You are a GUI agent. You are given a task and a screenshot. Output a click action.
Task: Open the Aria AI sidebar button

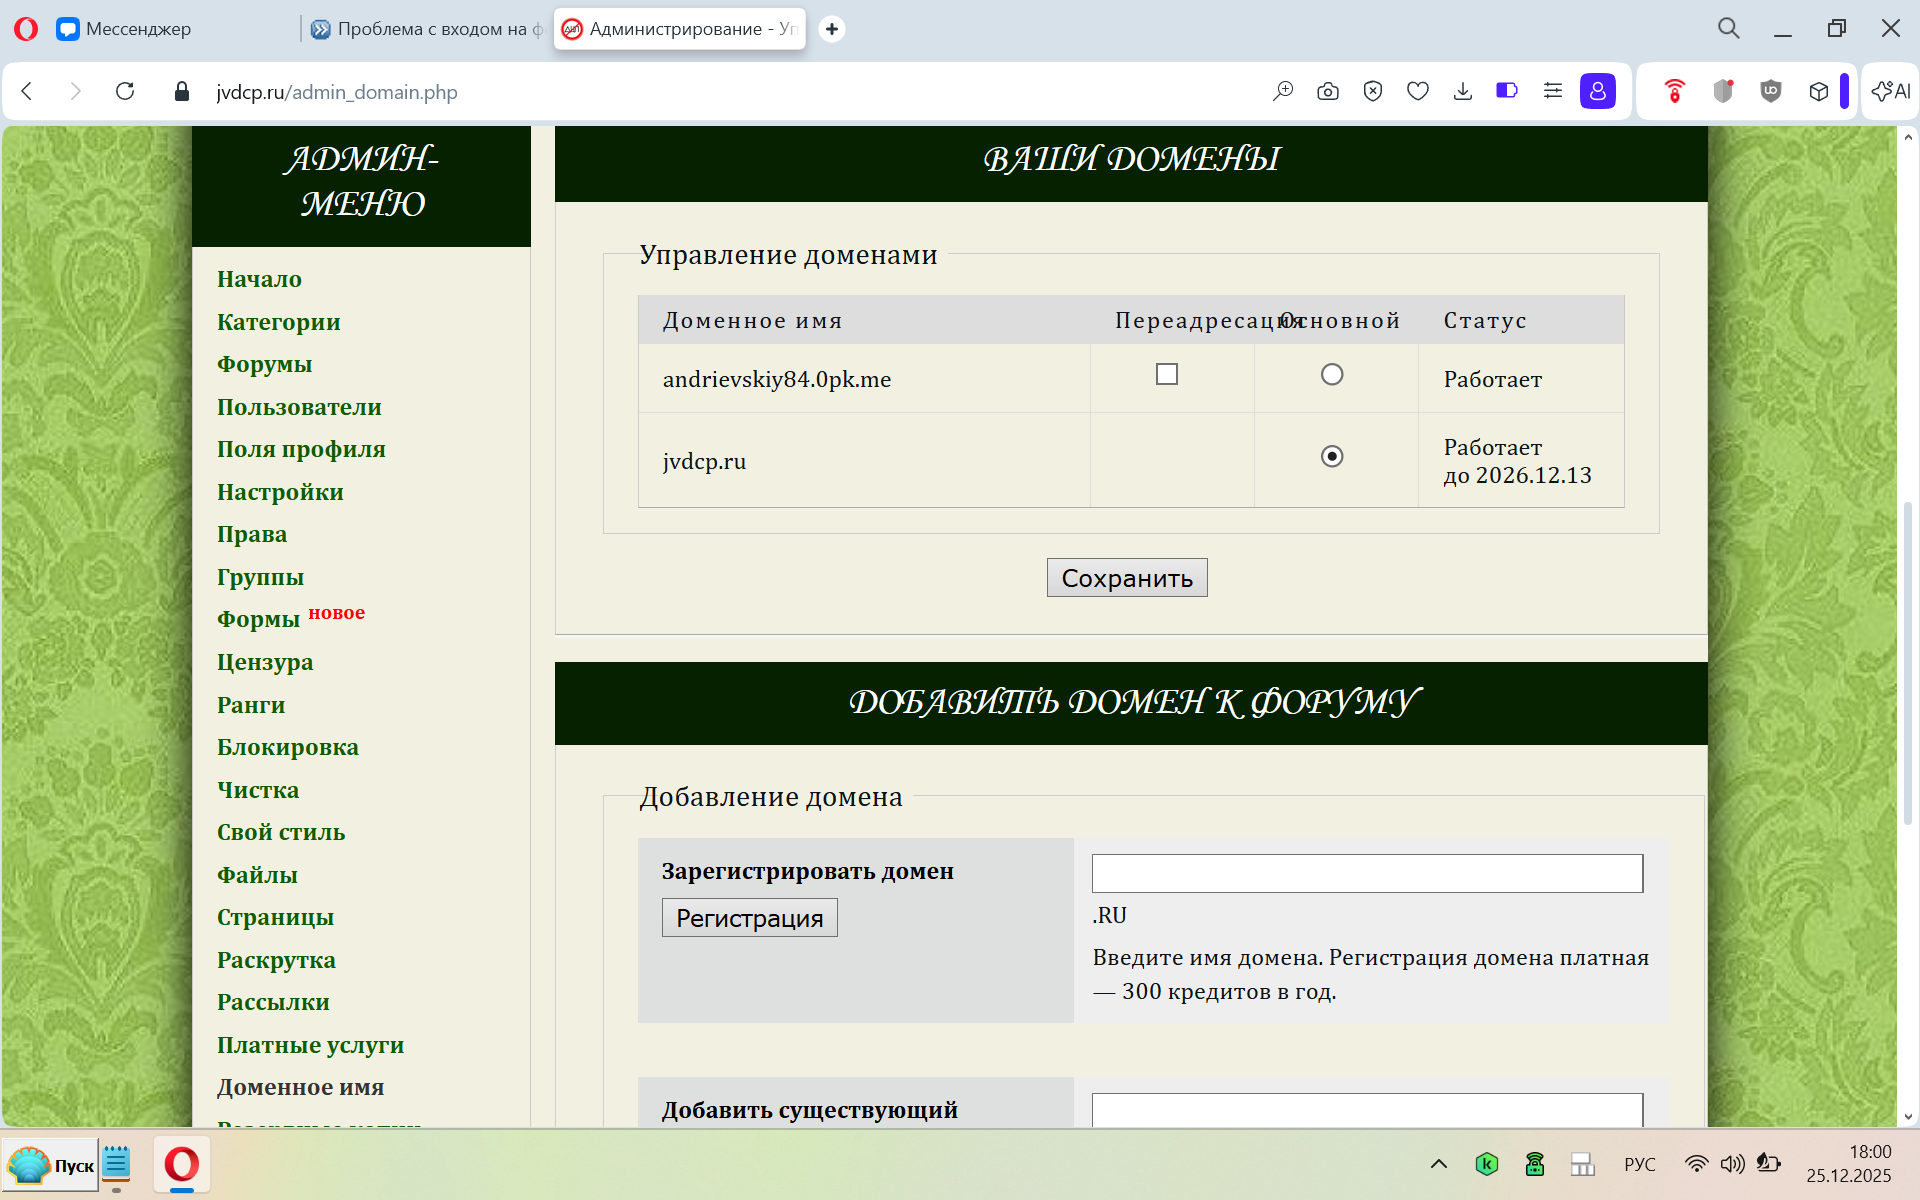click(1890, 91)
